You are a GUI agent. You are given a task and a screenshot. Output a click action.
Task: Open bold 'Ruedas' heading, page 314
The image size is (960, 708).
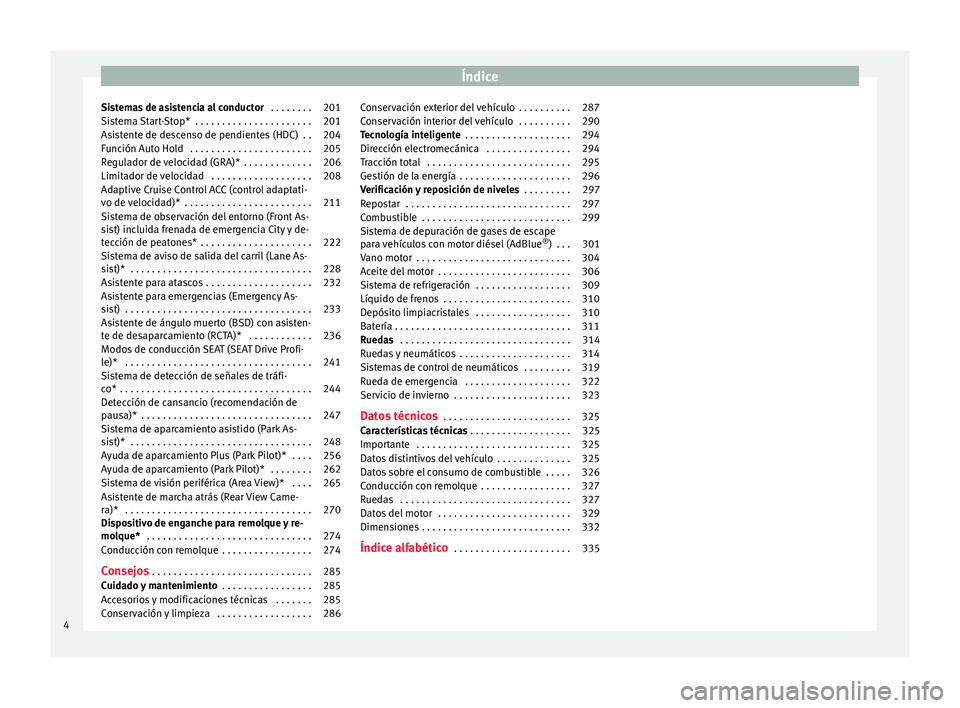point(377,340)
